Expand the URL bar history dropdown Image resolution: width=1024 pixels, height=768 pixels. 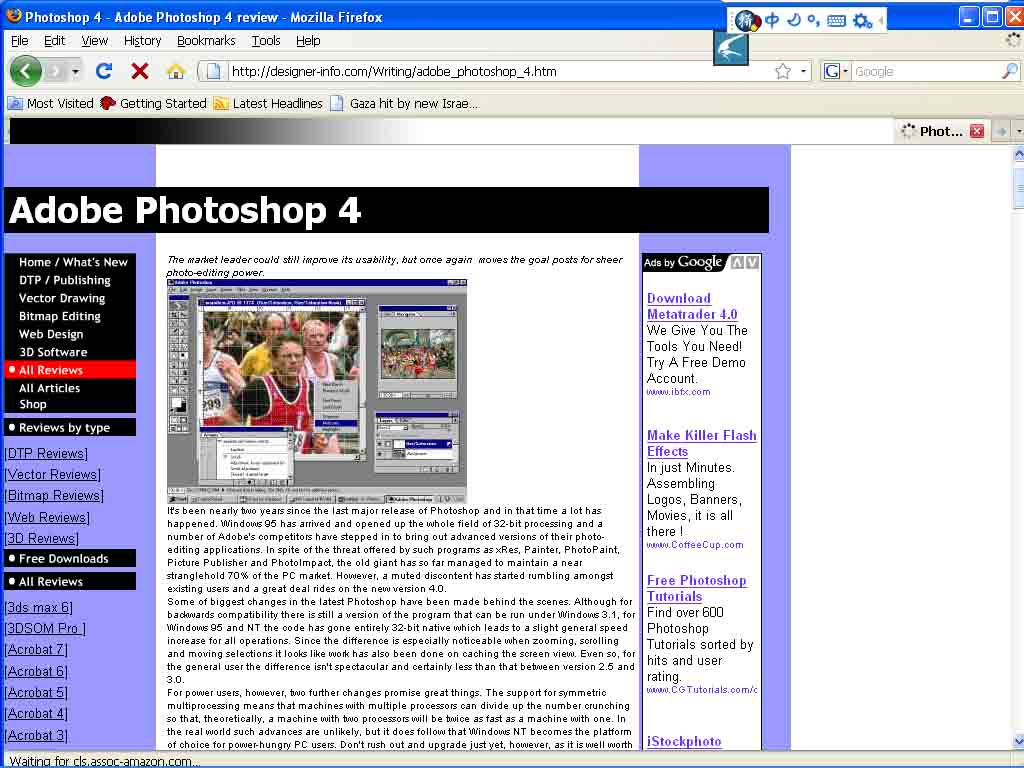(803, 71)
